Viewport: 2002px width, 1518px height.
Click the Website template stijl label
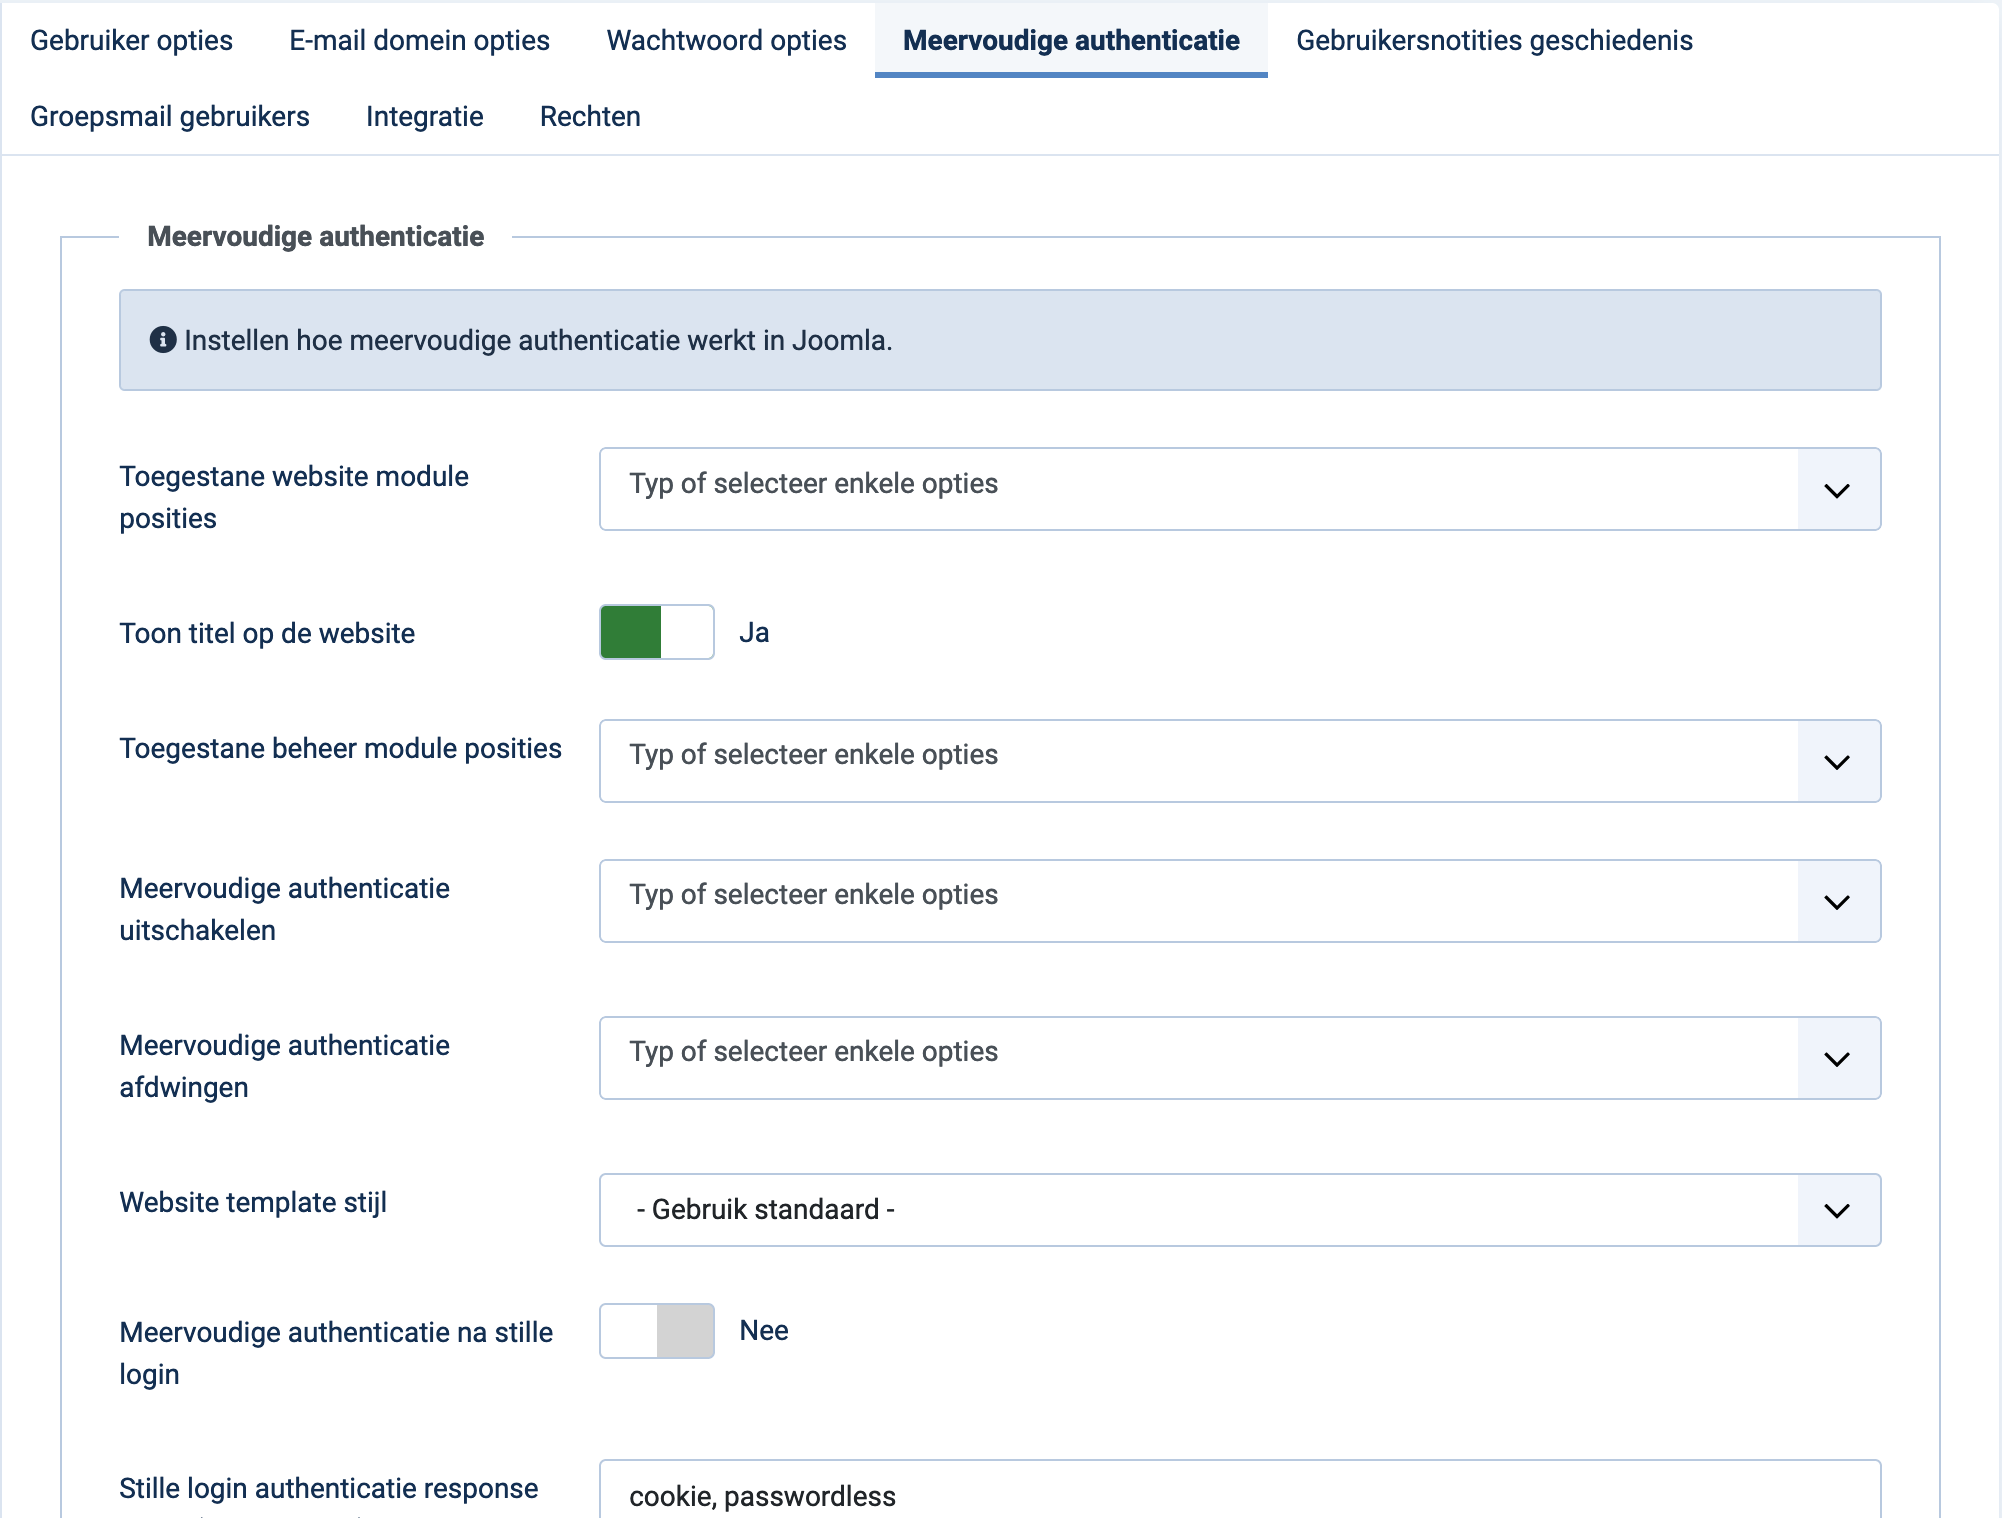tap(253, 1202)
